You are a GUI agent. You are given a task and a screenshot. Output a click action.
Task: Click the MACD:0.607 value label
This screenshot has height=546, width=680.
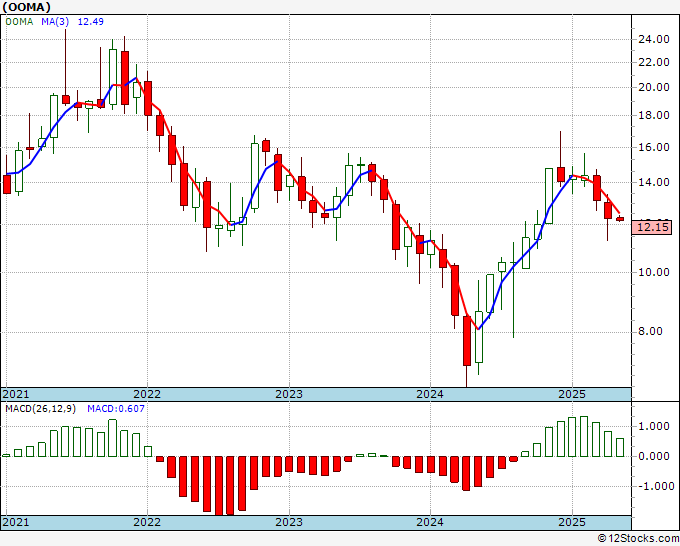[x=116, y=409]
